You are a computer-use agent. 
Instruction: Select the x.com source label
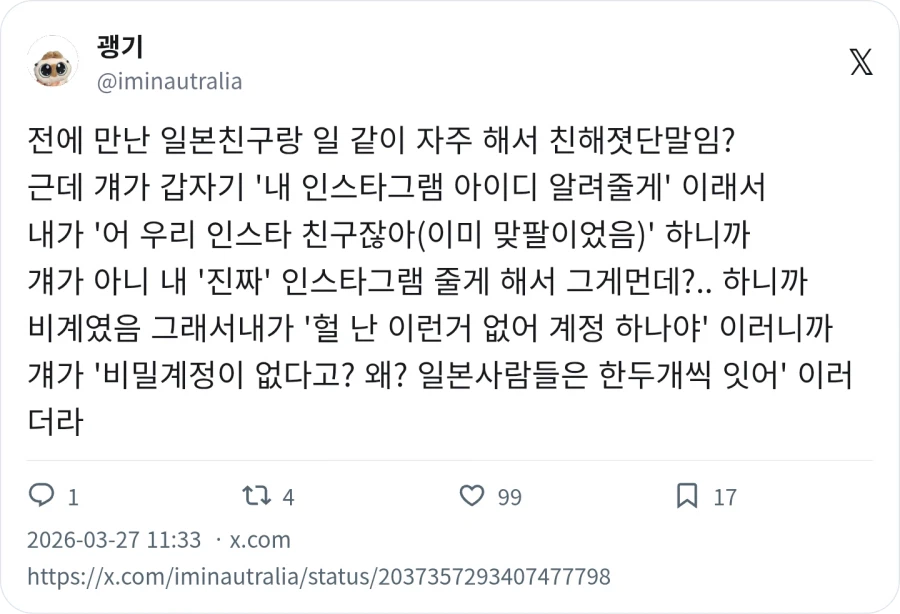(258, 539)
